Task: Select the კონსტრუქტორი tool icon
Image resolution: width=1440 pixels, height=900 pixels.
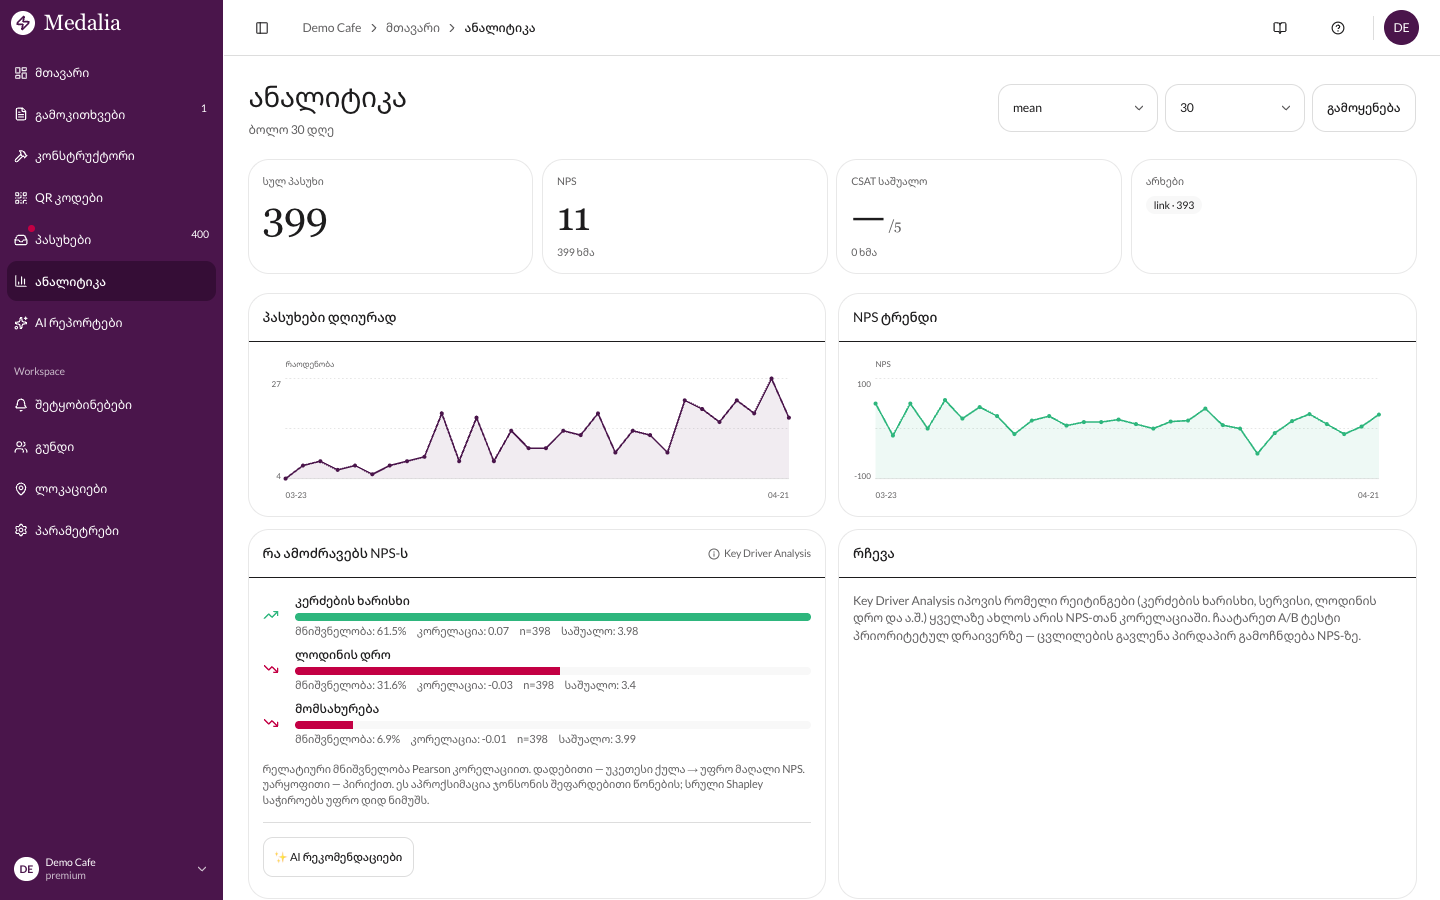Action: (x=20, y=155)
